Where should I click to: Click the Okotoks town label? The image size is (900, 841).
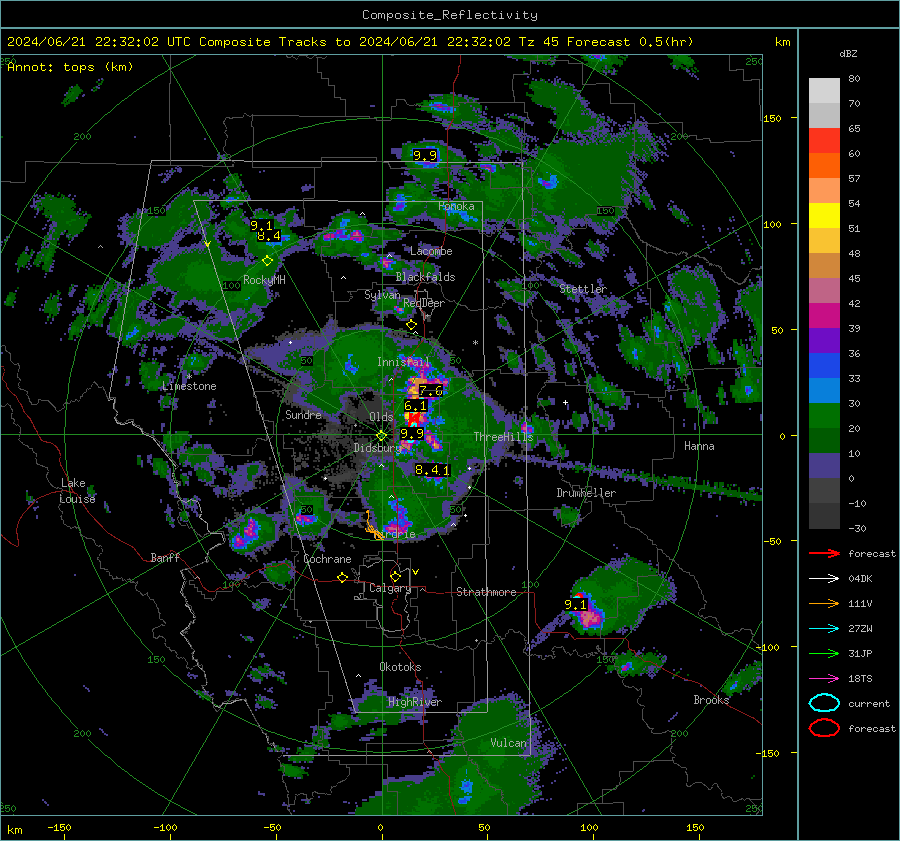pos(400,667)
